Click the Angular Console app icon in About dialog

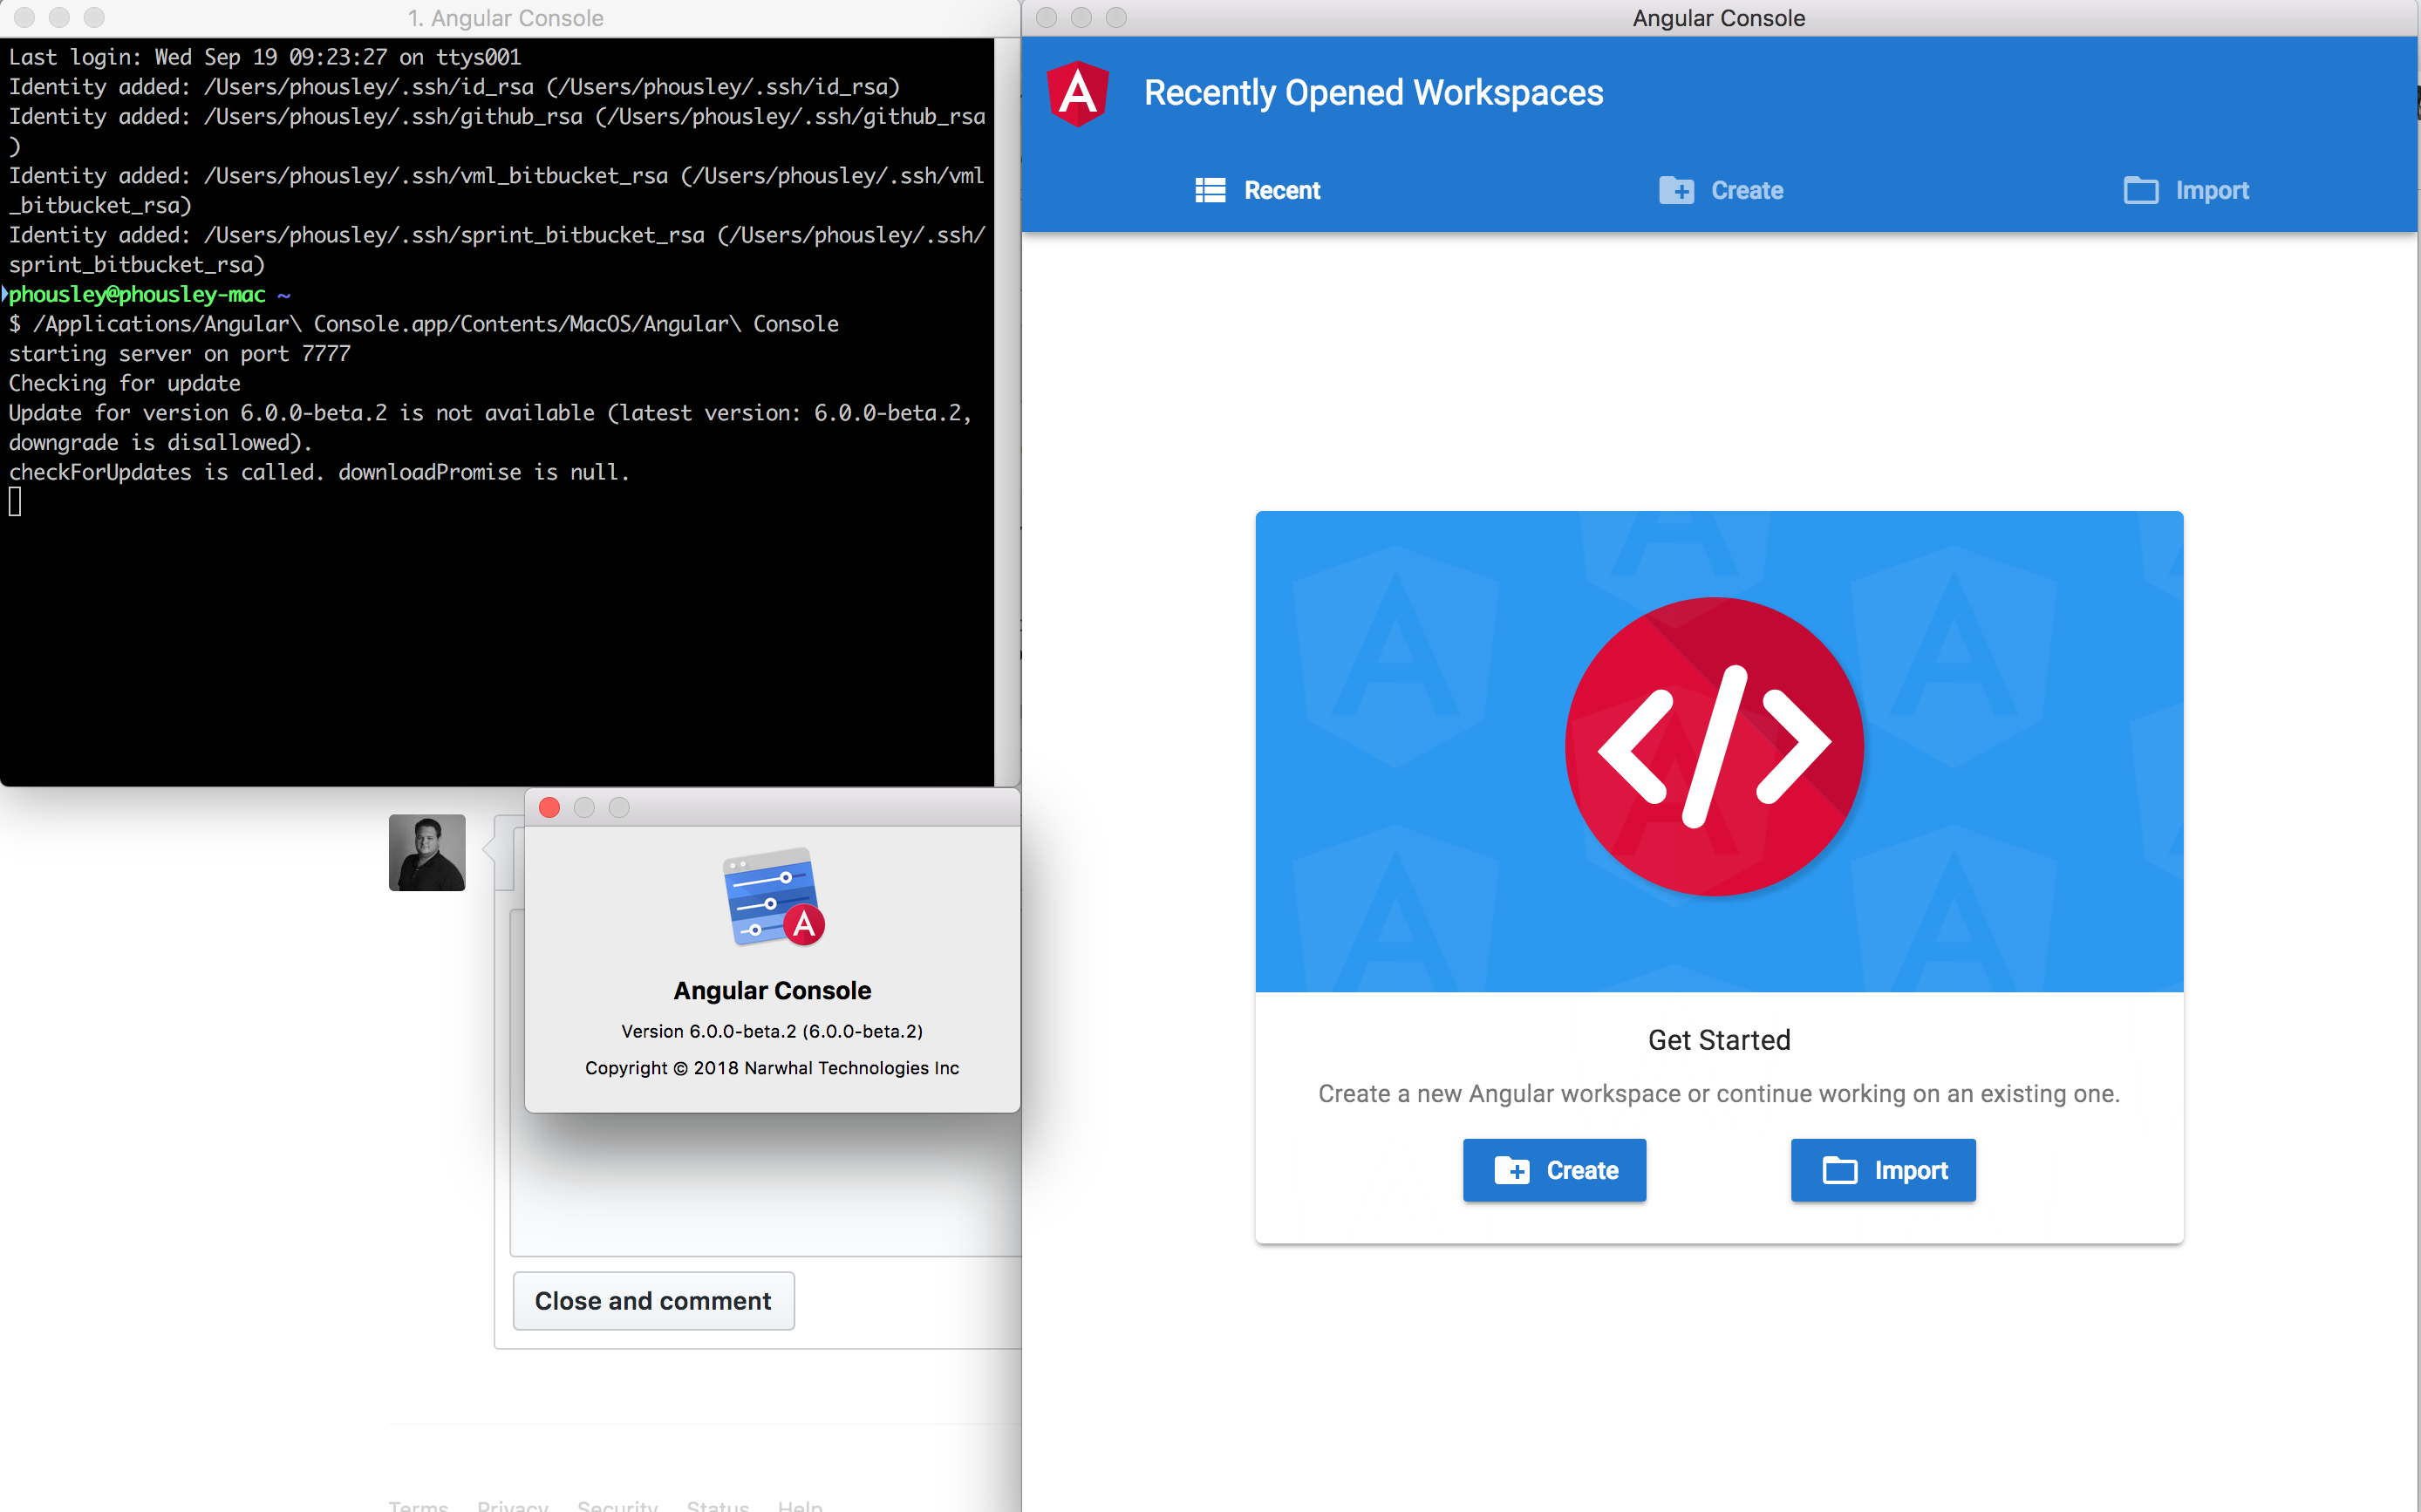point(772,898)
